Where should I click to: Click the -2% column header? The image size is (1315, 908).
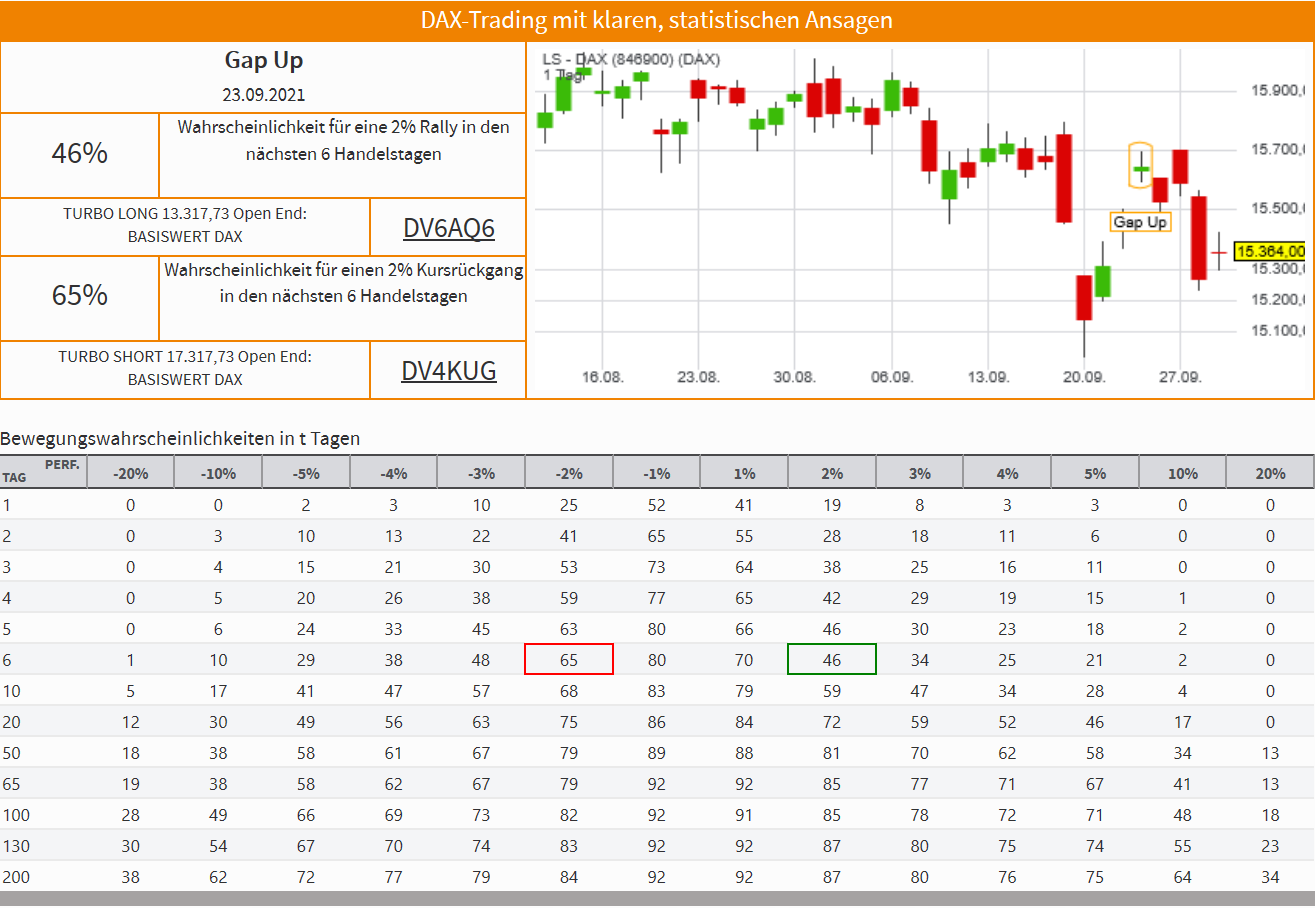(569, 473)
